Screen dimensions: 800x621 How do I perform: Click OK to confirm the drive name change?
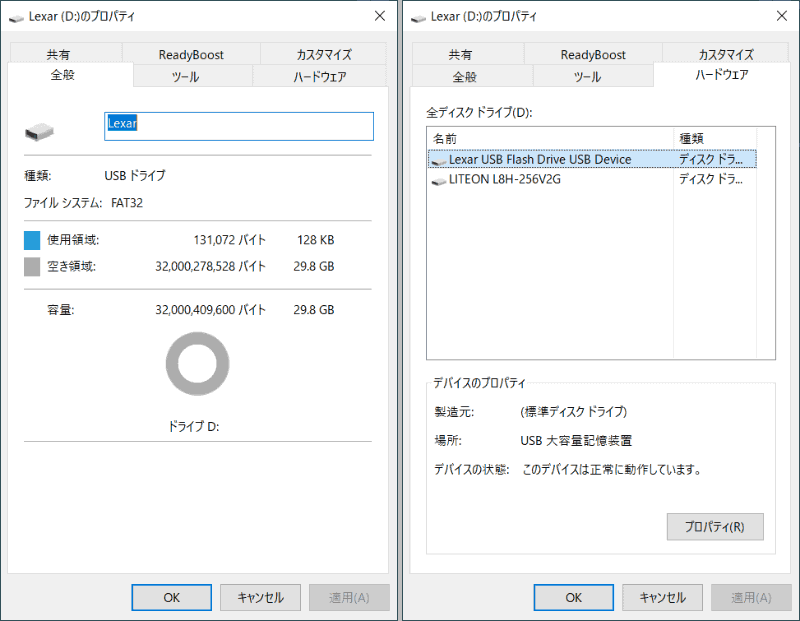coord(171,597)
